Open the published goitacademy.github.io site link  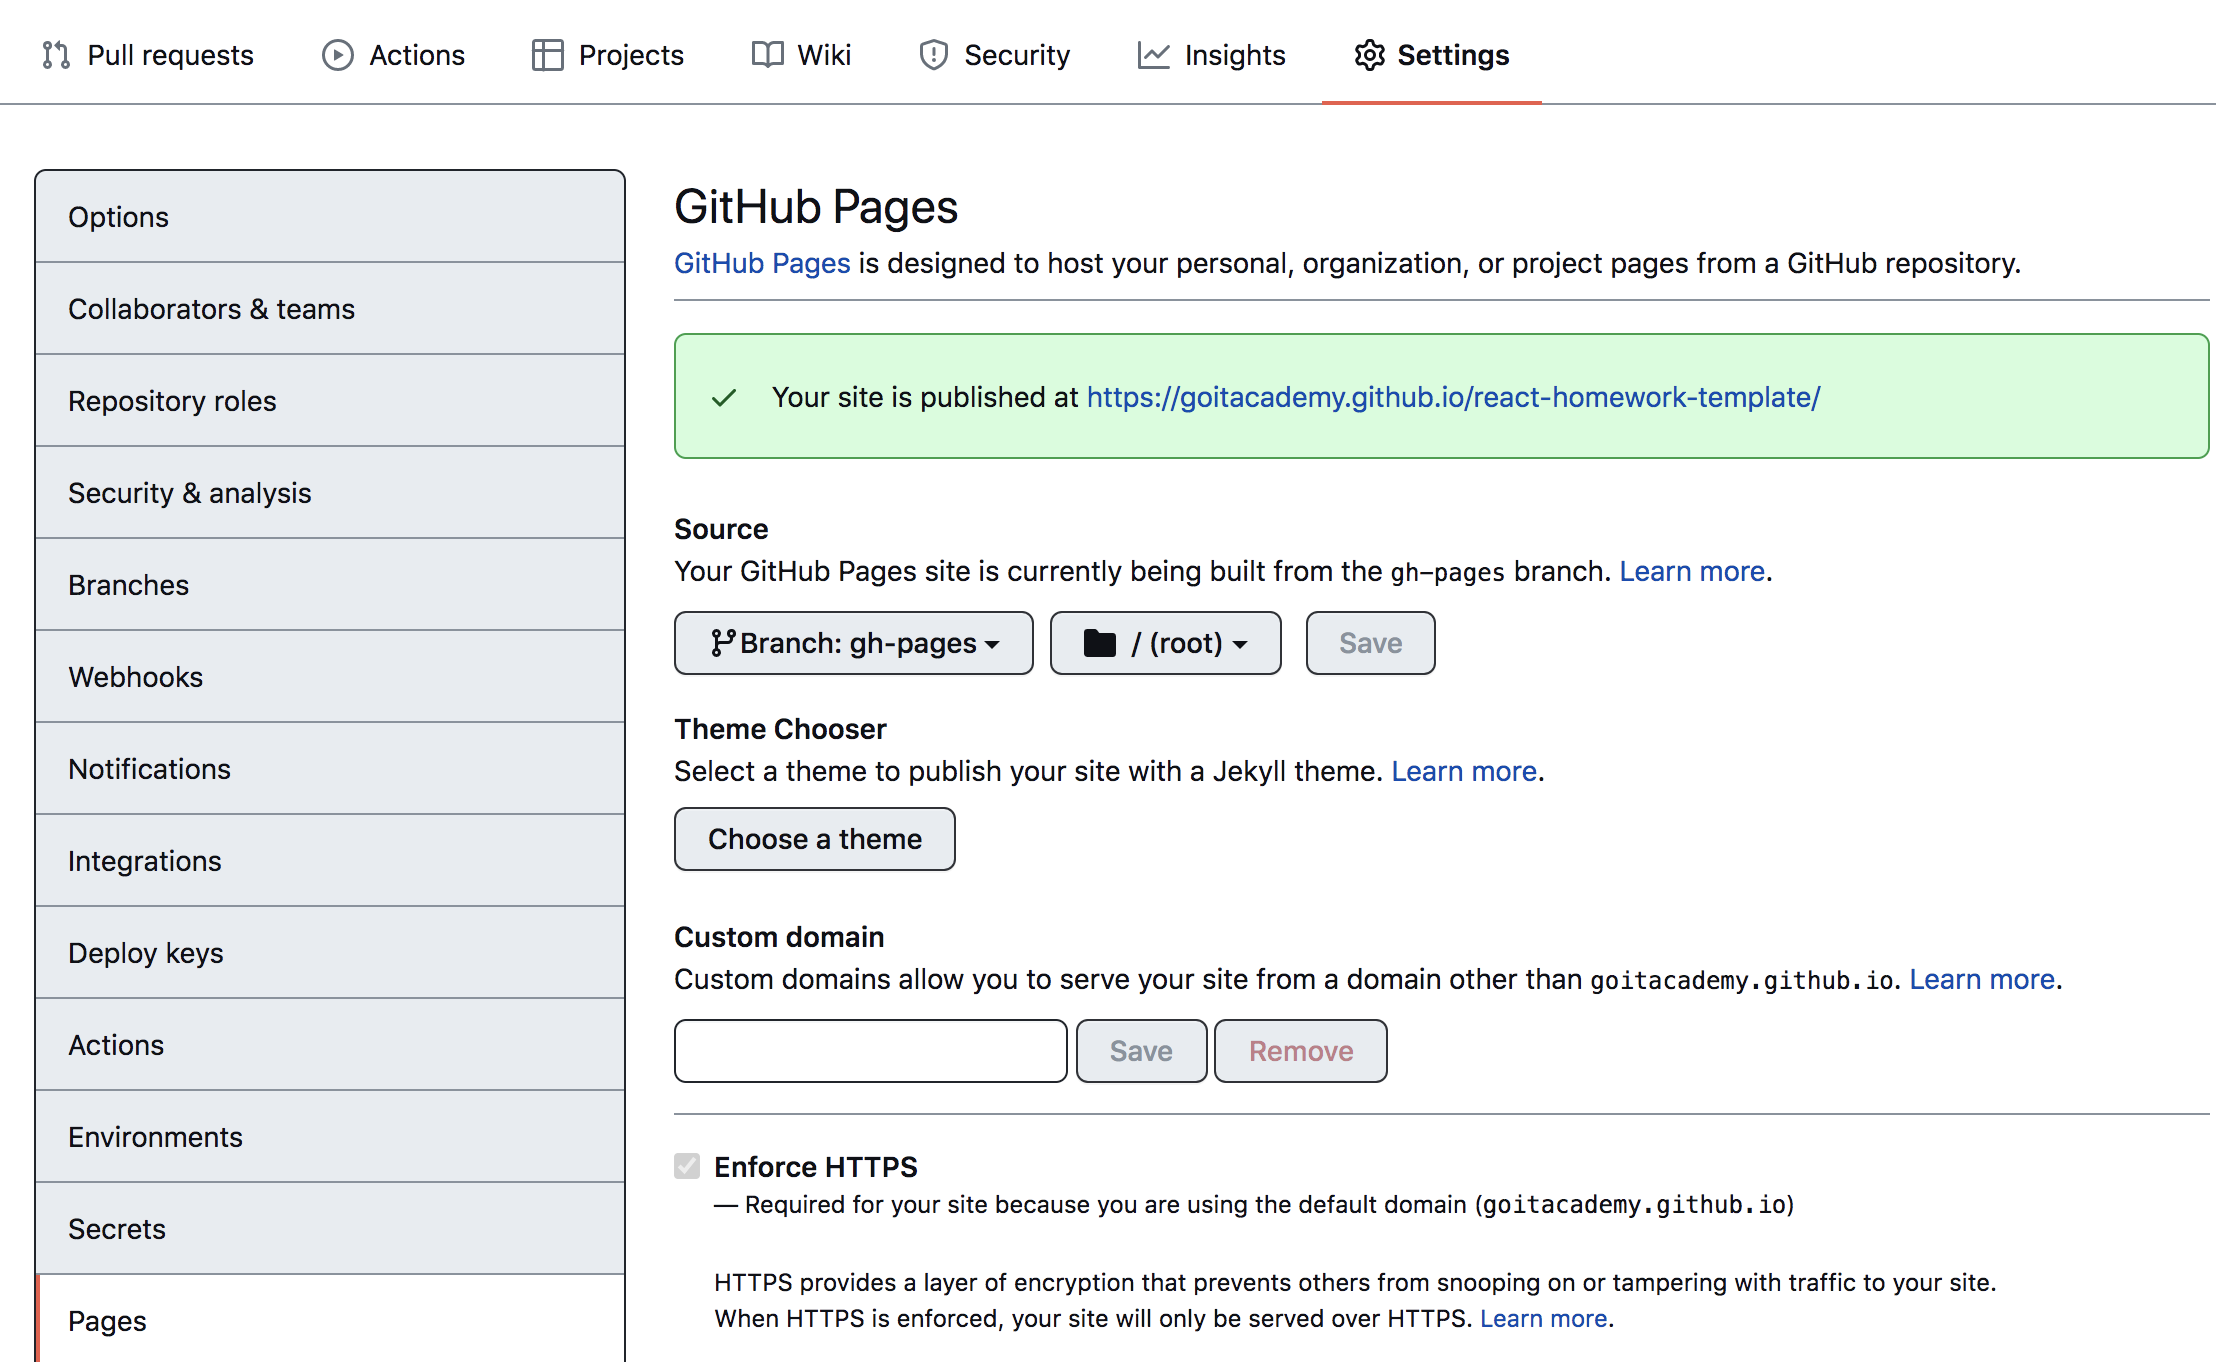(1453, 397)
